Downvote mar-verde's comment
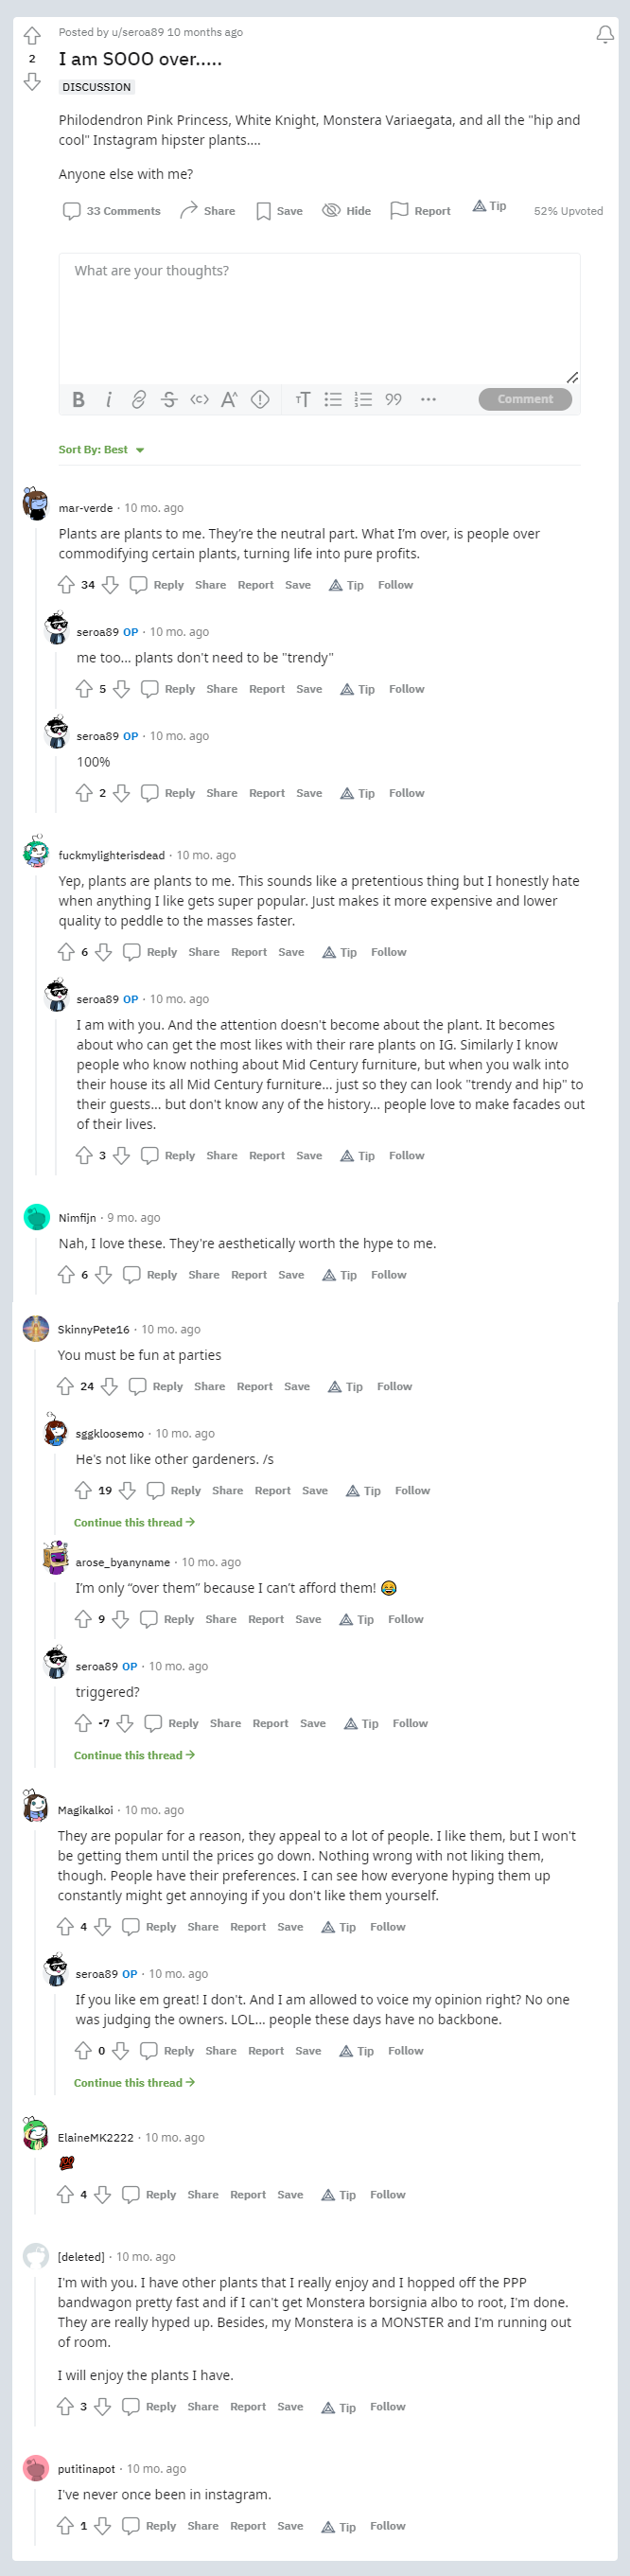630x2576 pixels. (x=111, y=585)
